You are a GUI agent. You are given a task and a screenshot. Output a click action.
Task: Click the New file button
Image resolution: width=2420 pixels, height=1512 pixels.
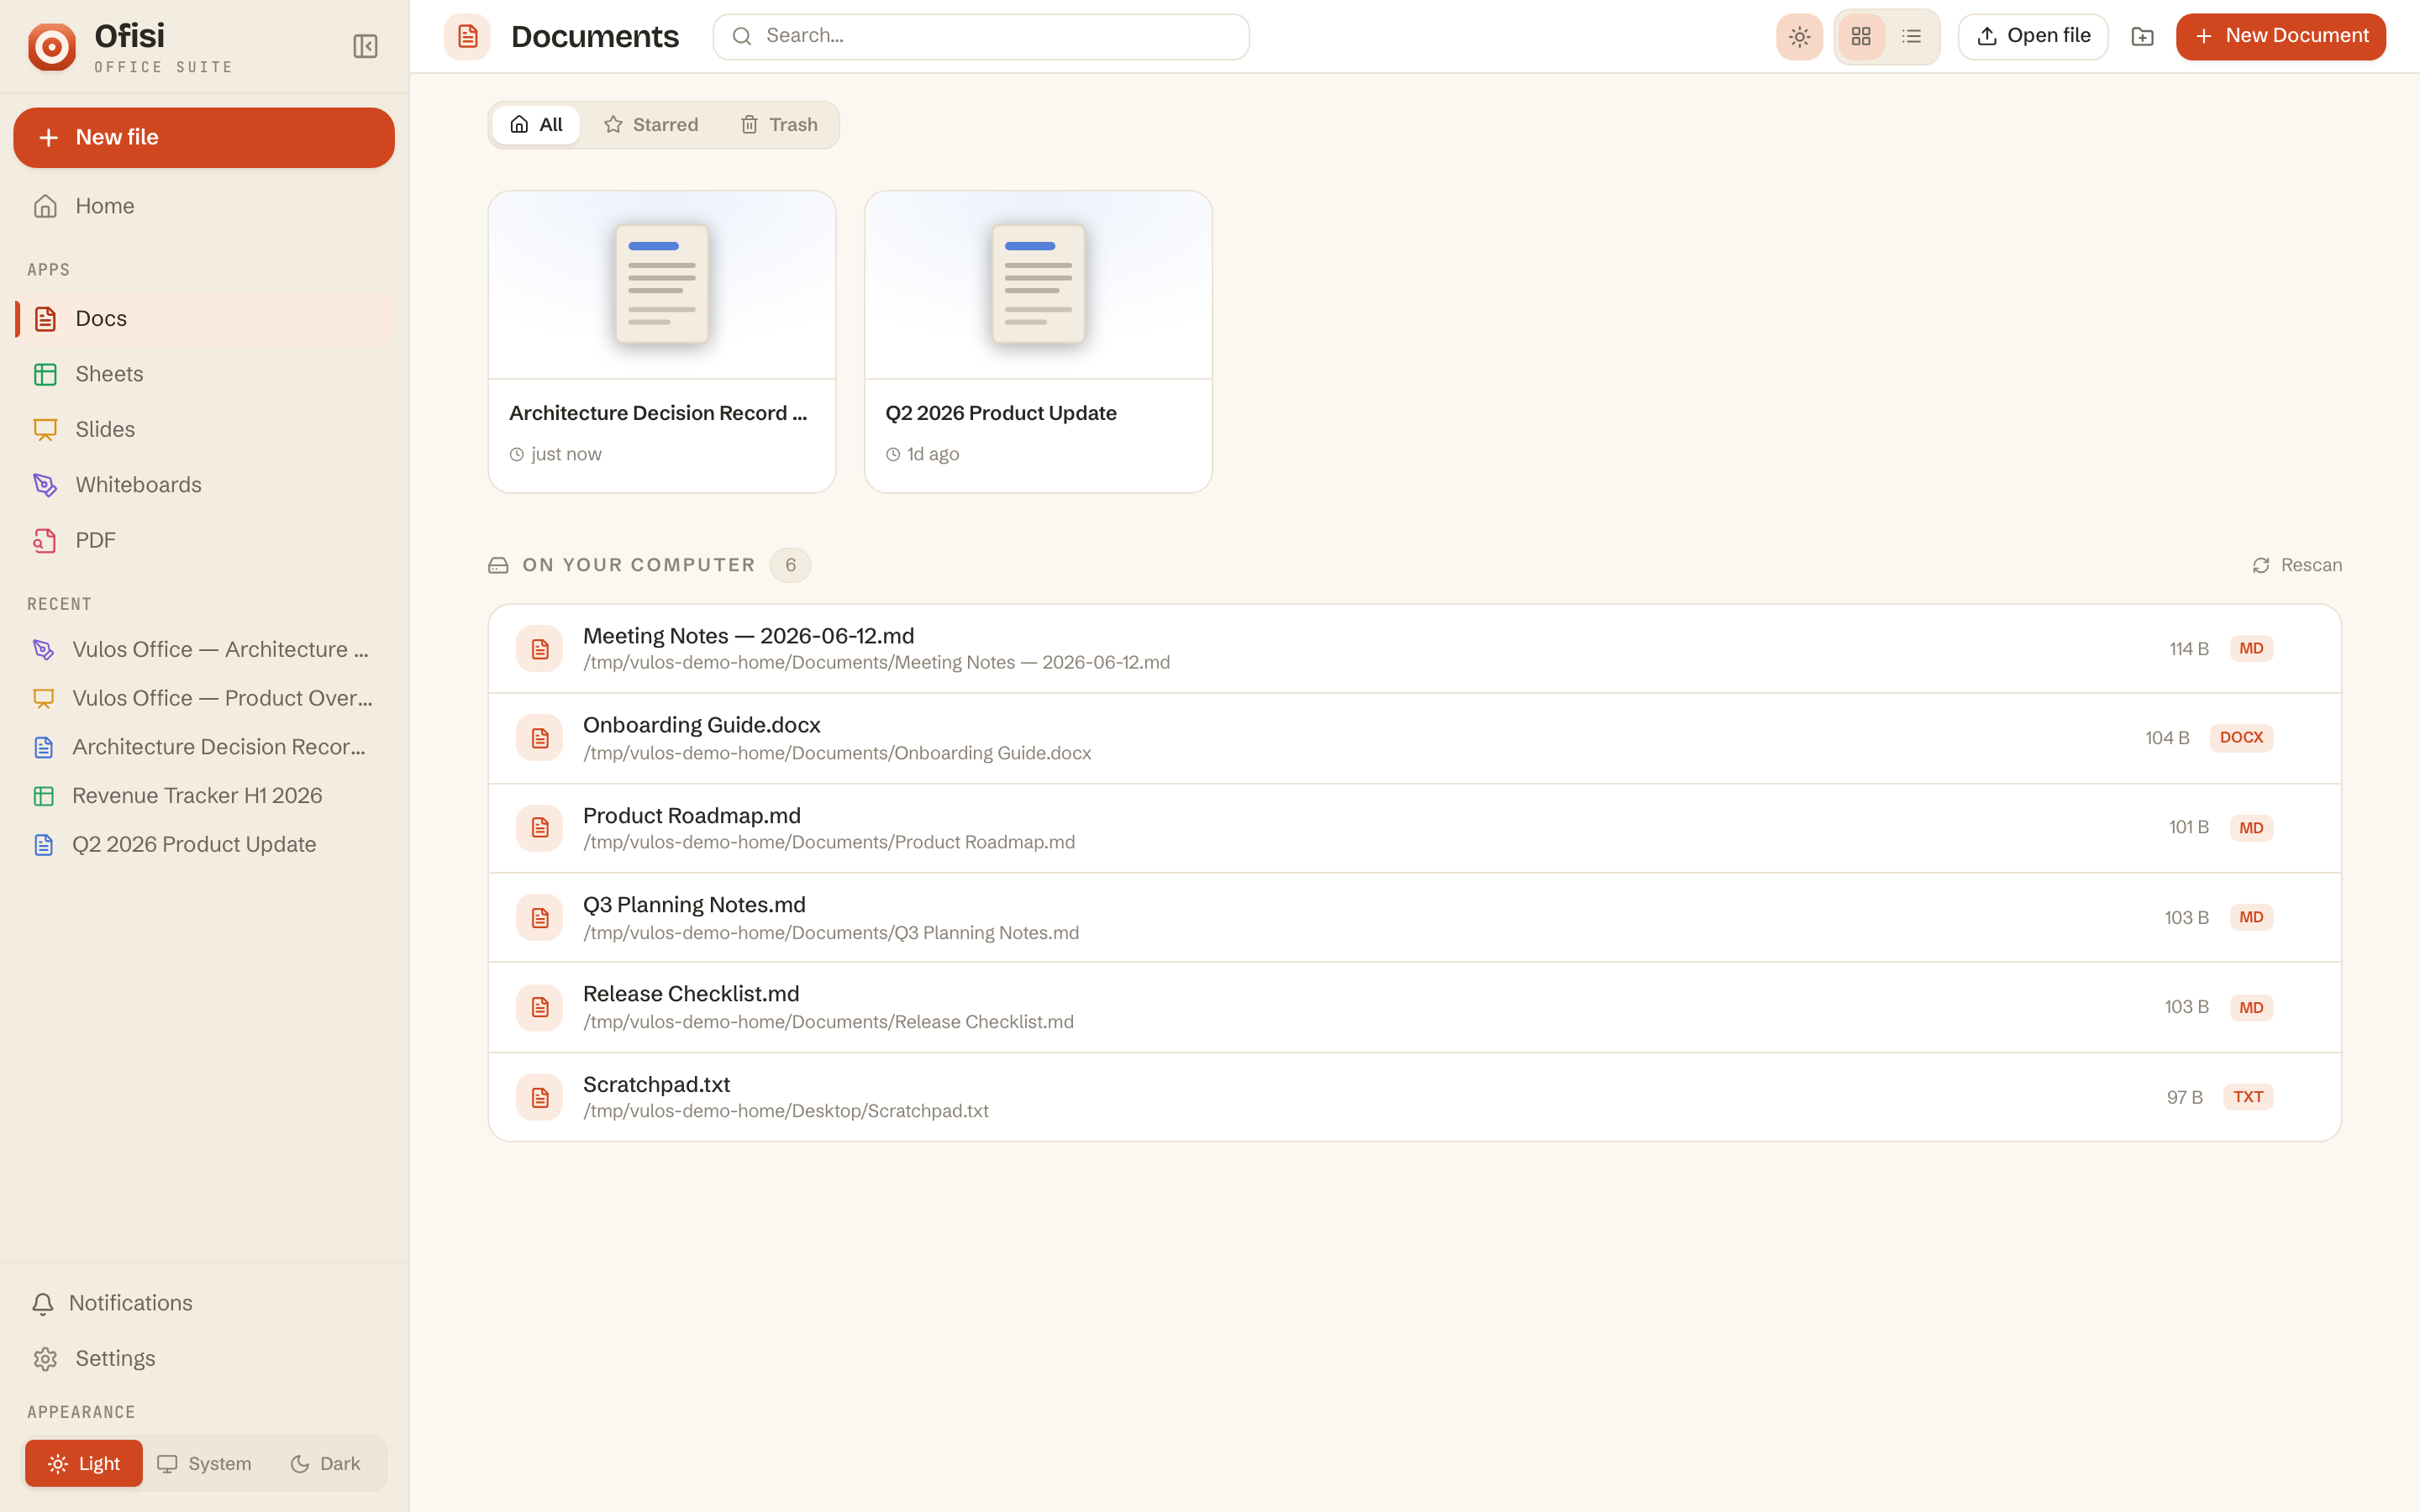tap(204, 137)
